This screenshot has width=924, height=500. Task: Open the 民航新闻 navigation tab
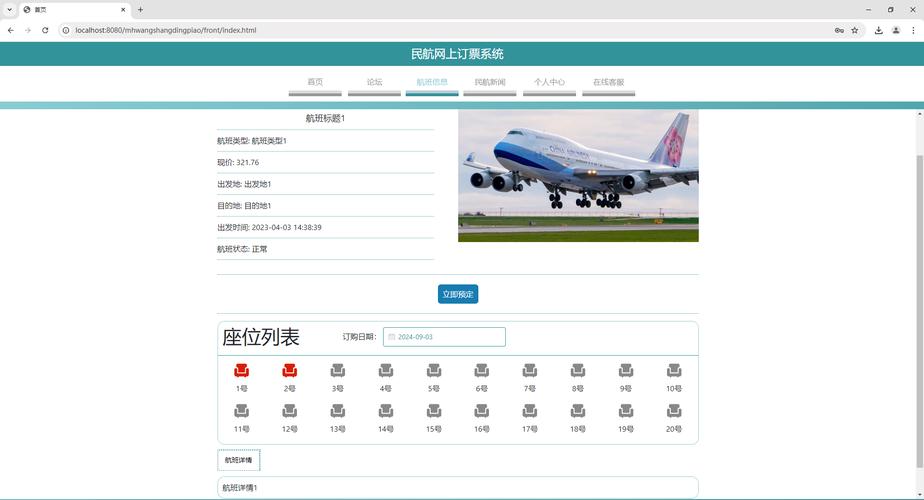click(490, 83)
